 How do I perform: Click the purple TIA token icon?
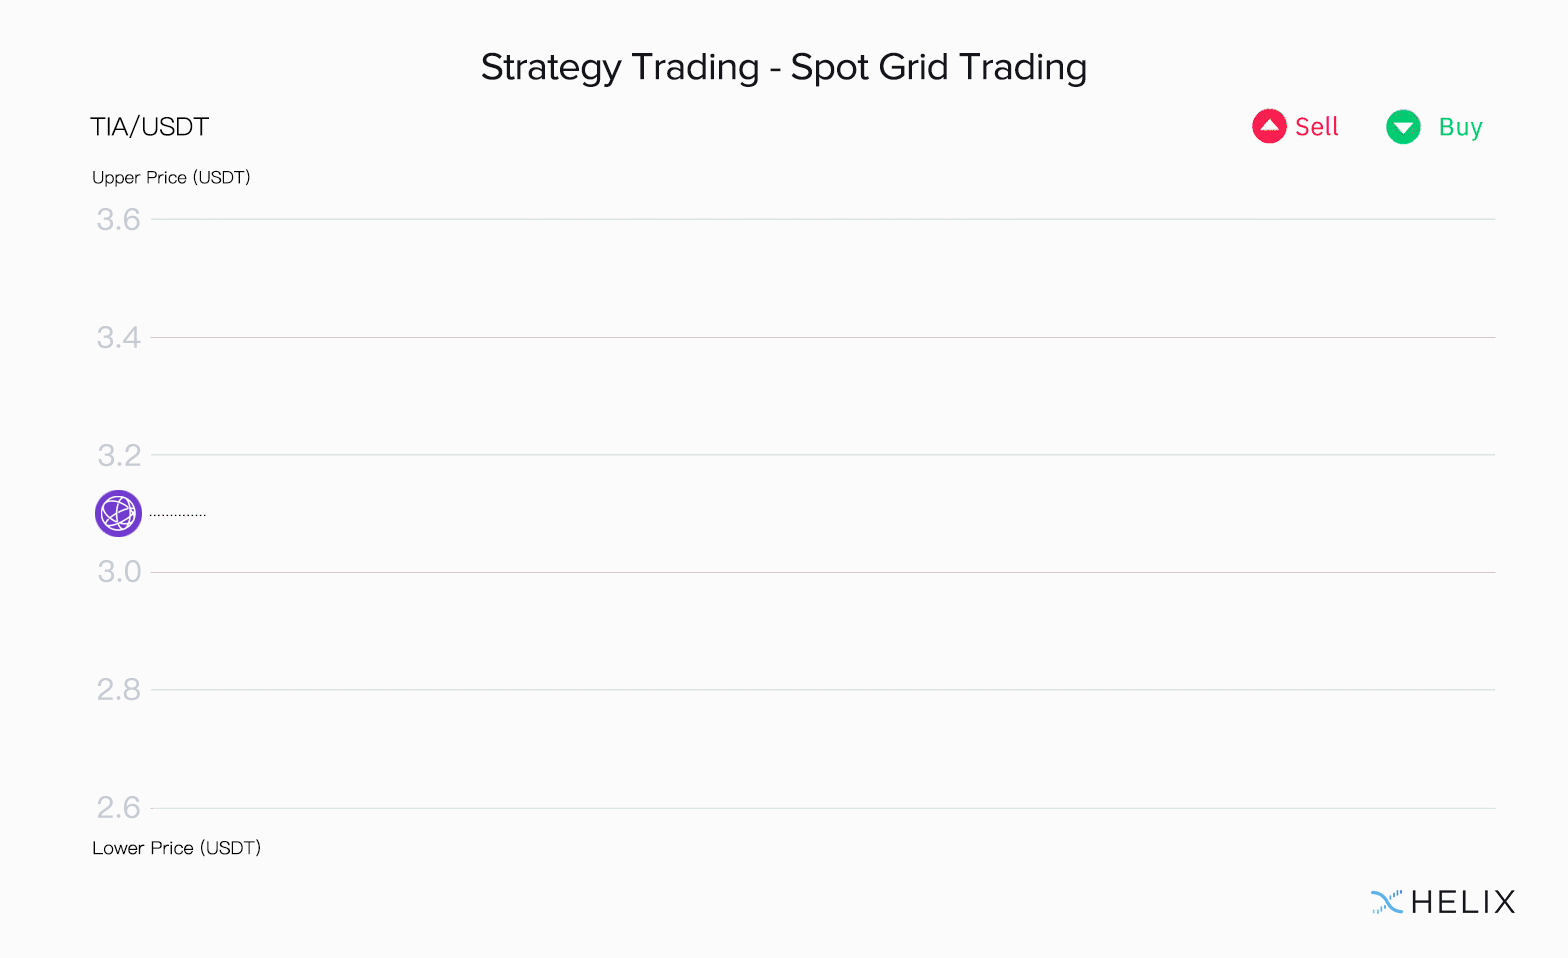[118, 514]
